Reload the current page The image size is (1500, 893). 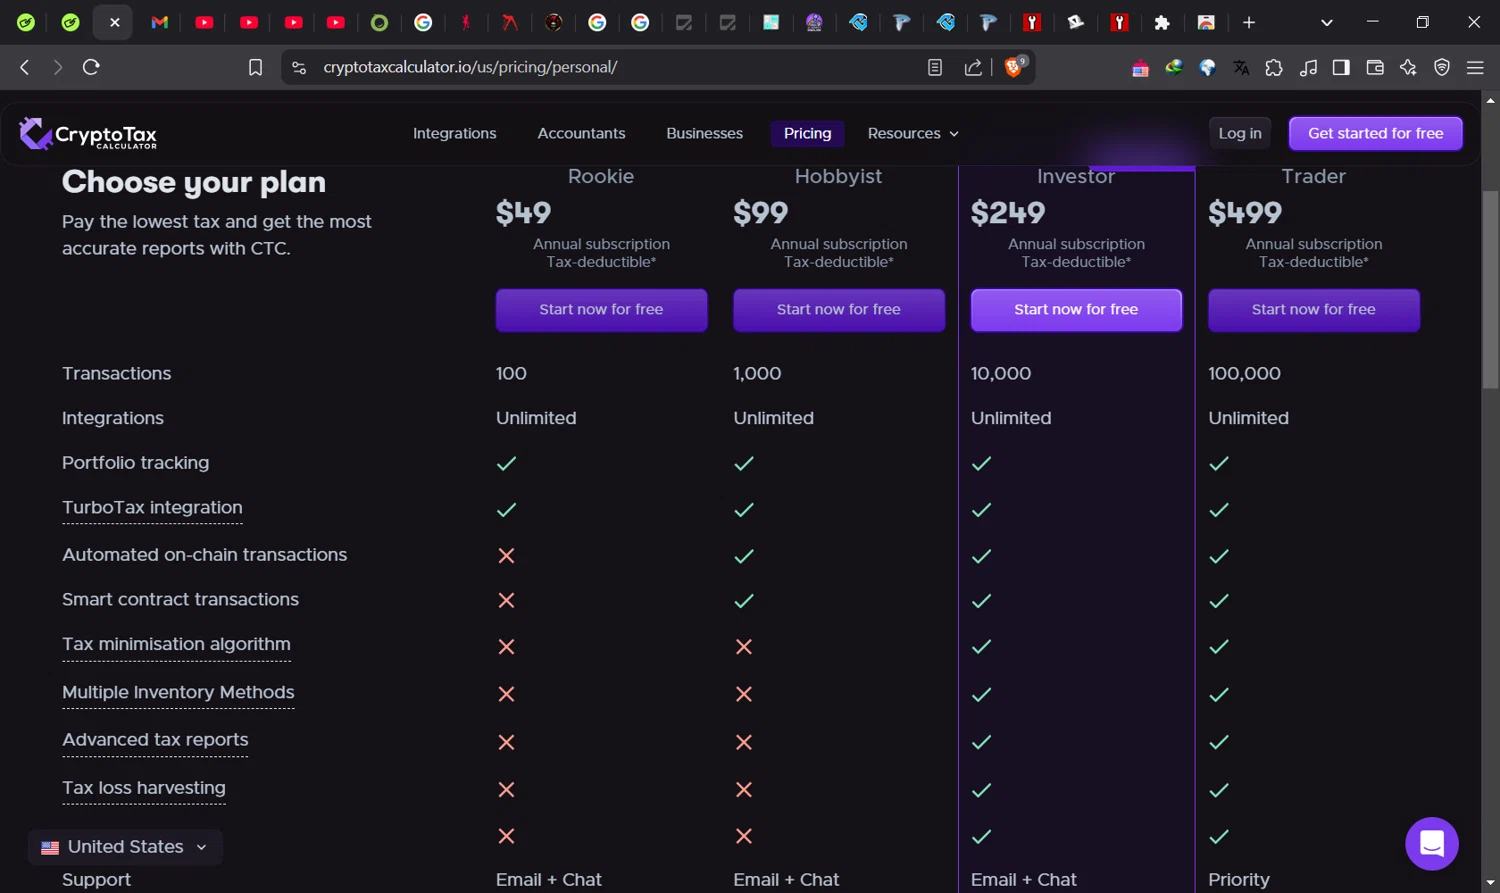coord(91,67)
